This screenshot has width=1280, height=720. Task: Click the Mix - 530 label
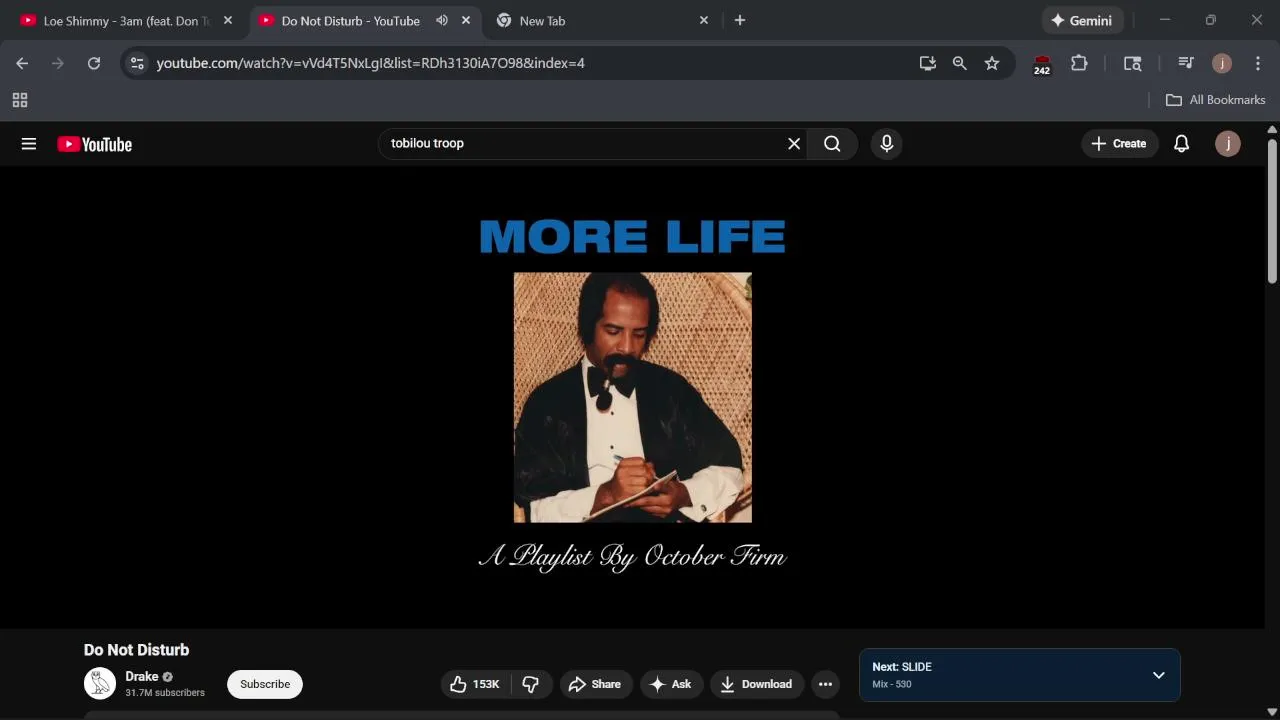pyautogui.click(x=892, y=684)
